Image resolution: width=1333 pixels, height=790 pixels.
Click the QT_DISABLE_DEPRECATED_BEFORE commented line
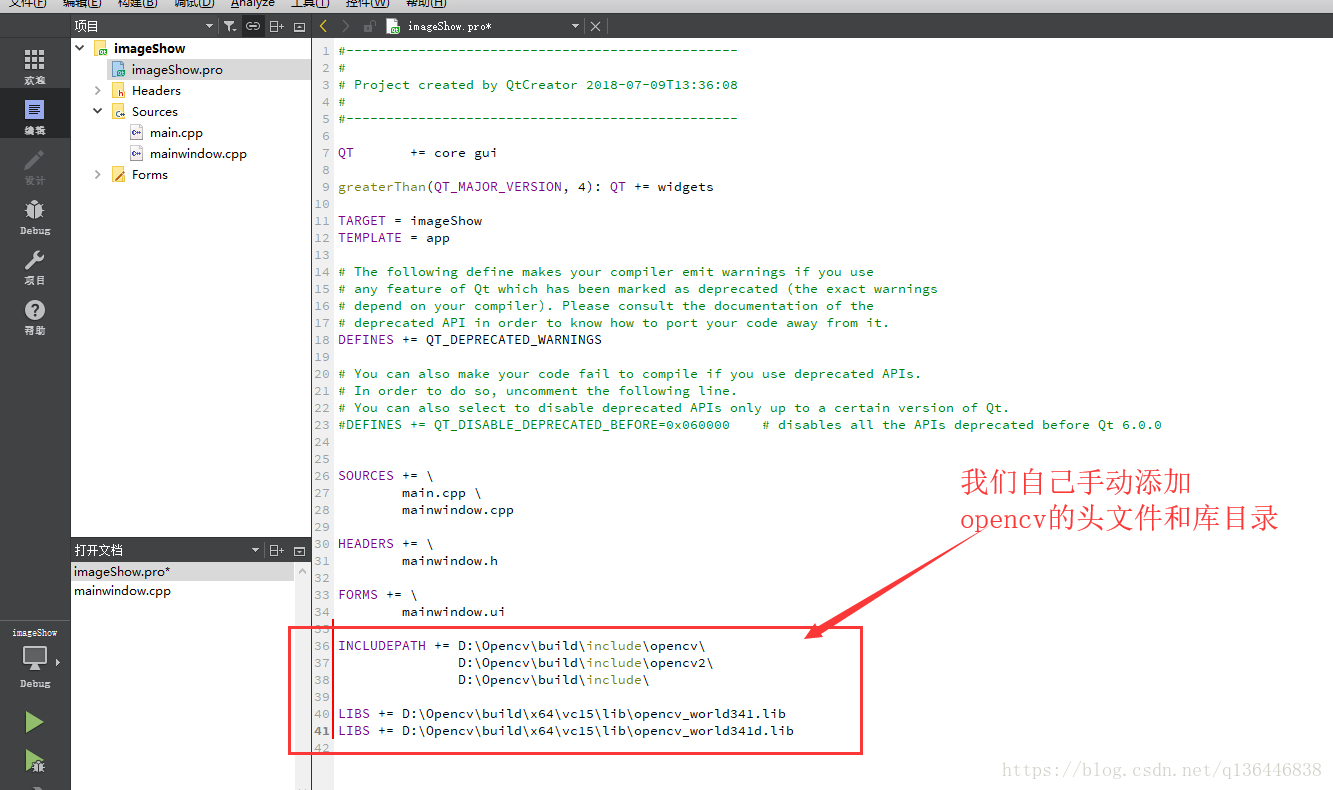click(x=750, y=424)
